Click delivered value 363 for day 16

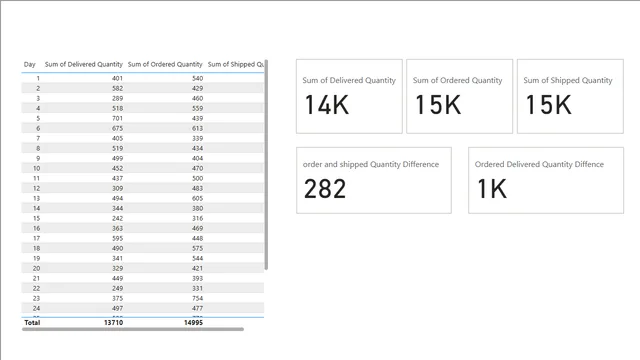tap(117, 228)
